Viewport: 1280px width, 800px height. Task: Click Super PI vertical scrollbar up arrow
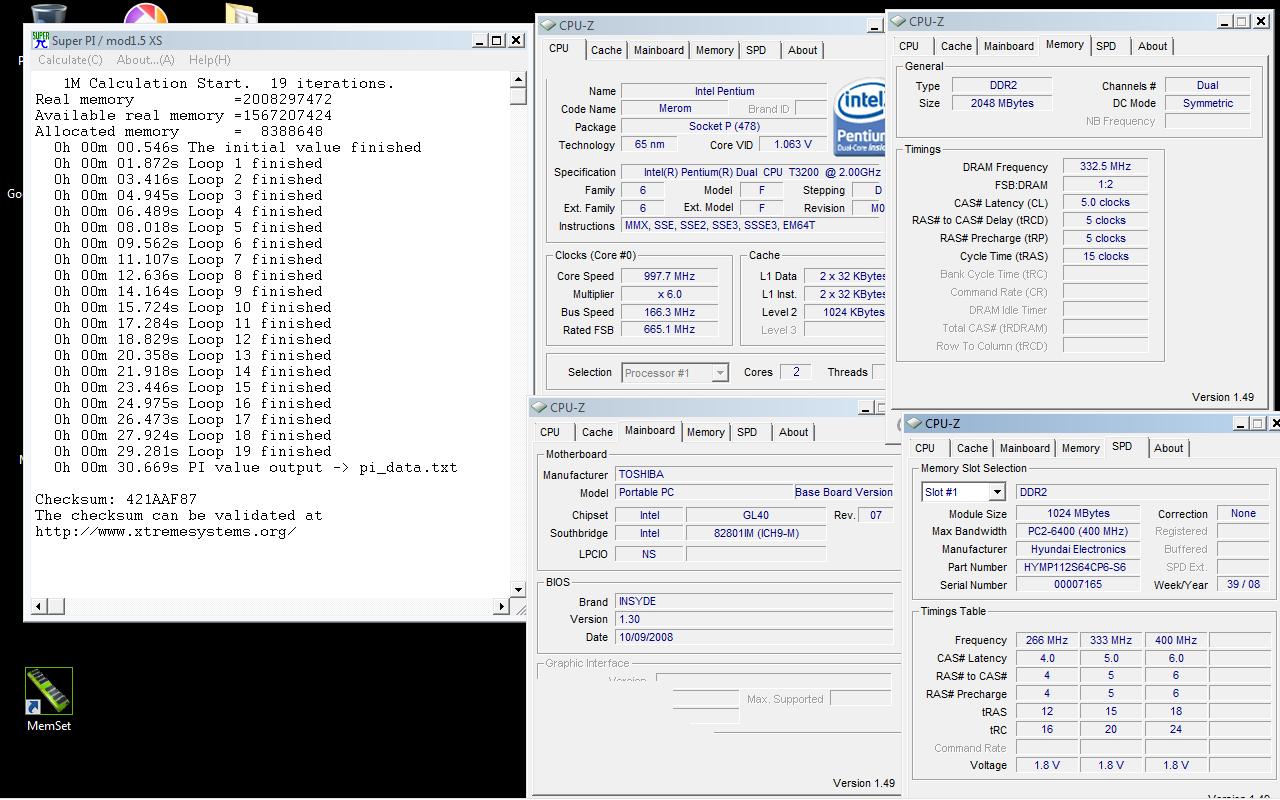coord(518,80)
